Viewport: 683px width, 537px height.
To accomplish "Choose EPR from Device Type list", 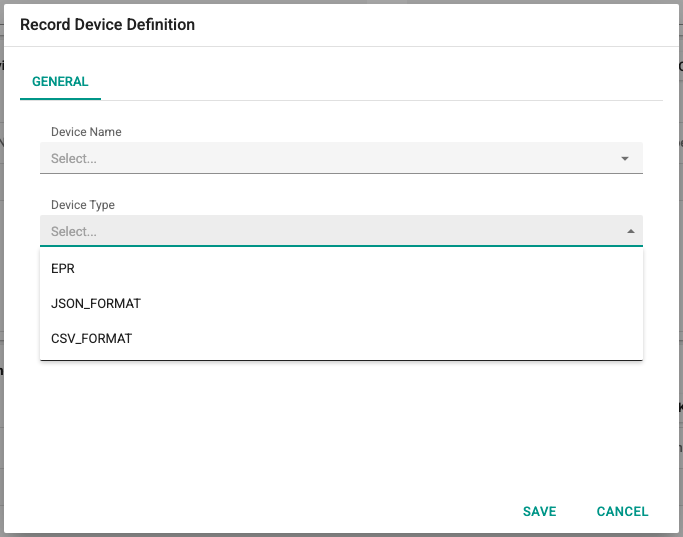I will click(x=341, y=268).
